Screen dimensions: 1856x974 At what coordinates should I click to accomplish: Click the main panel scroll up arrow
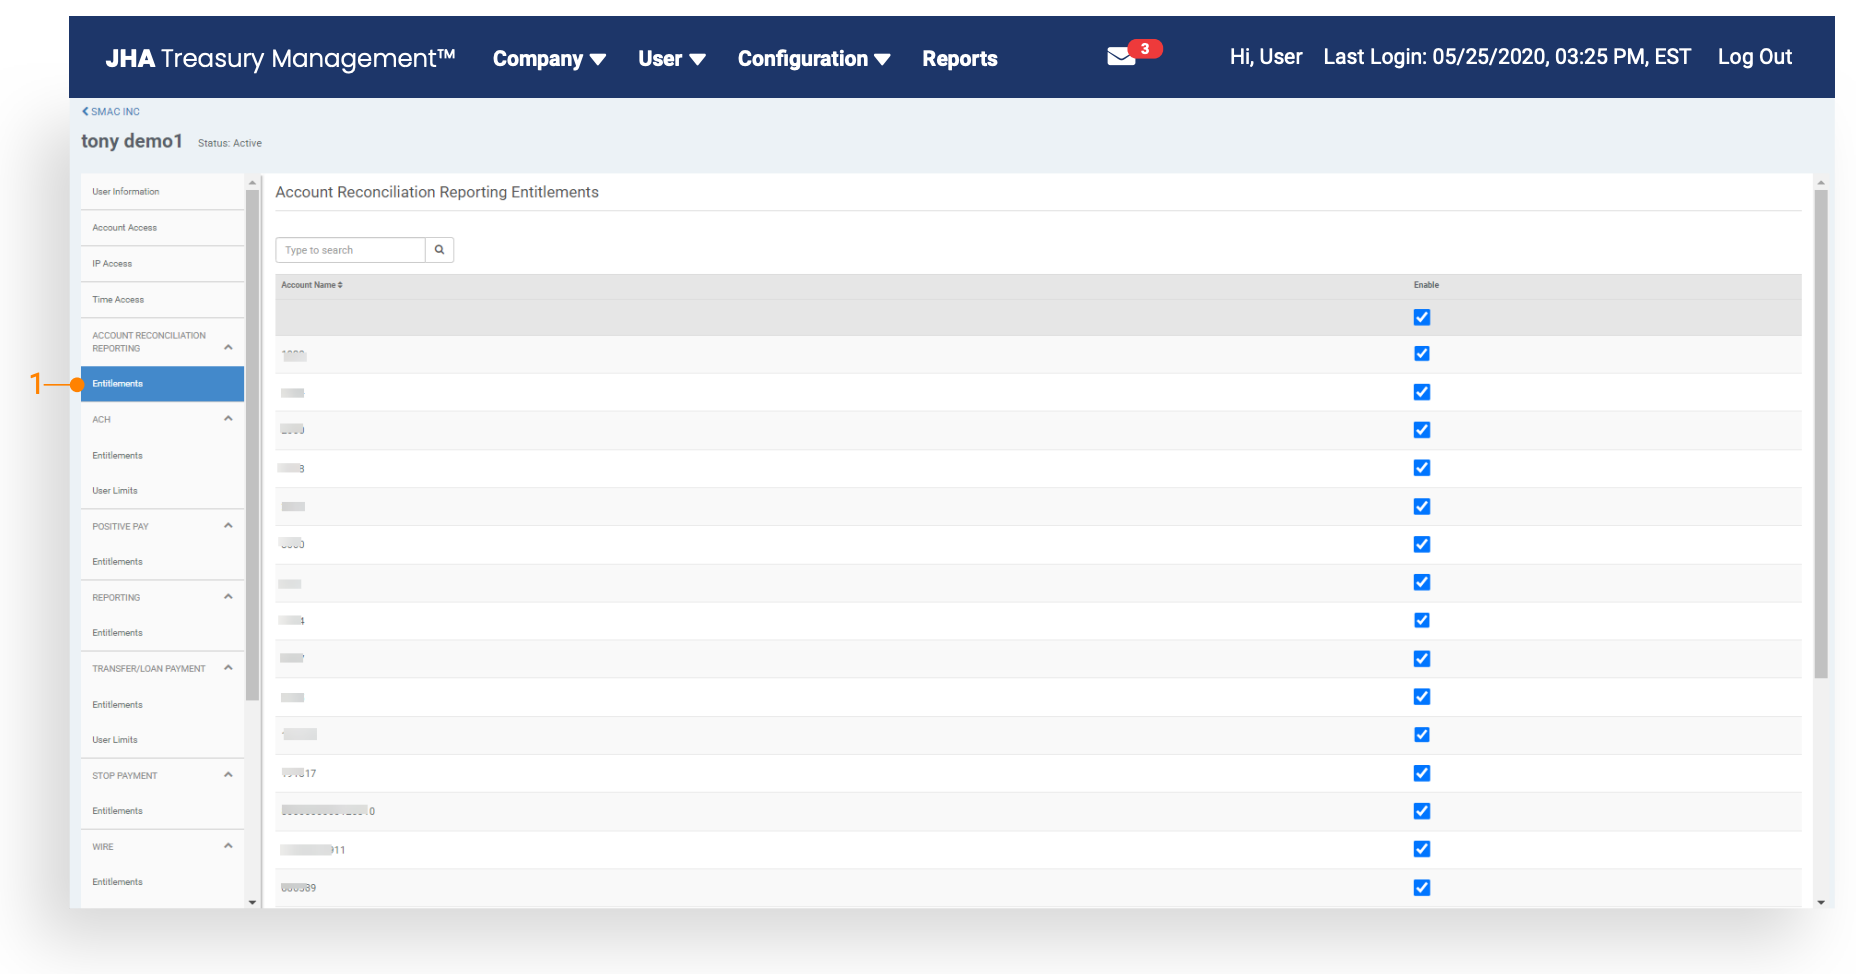[x=1821, y=183]
